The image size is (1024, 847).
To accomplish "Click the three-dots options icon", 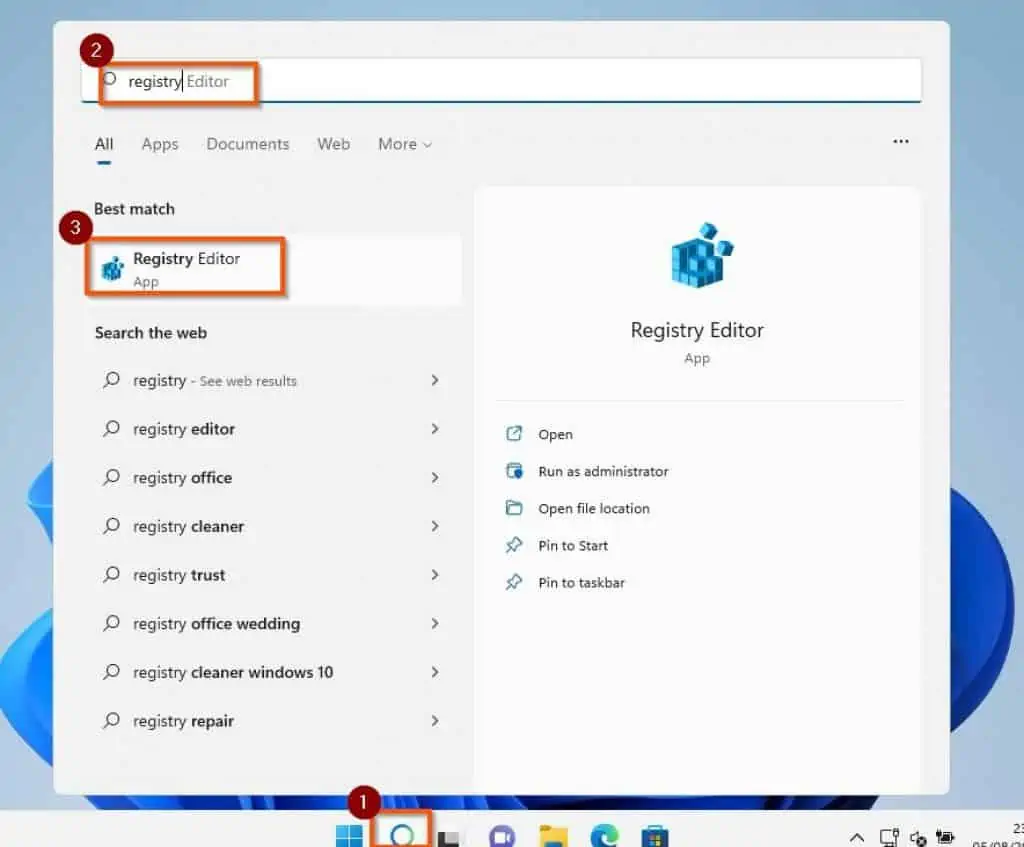I will click(x=899, y=142).
